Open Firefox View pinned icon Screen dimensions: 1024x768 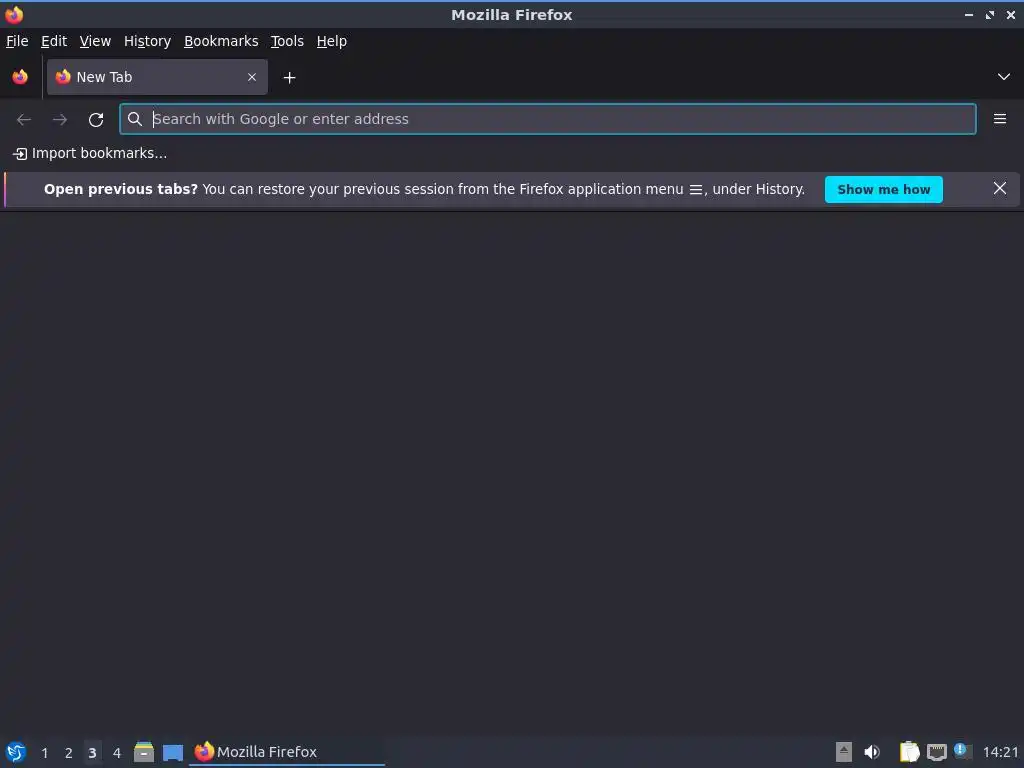[x=20, y=77]
